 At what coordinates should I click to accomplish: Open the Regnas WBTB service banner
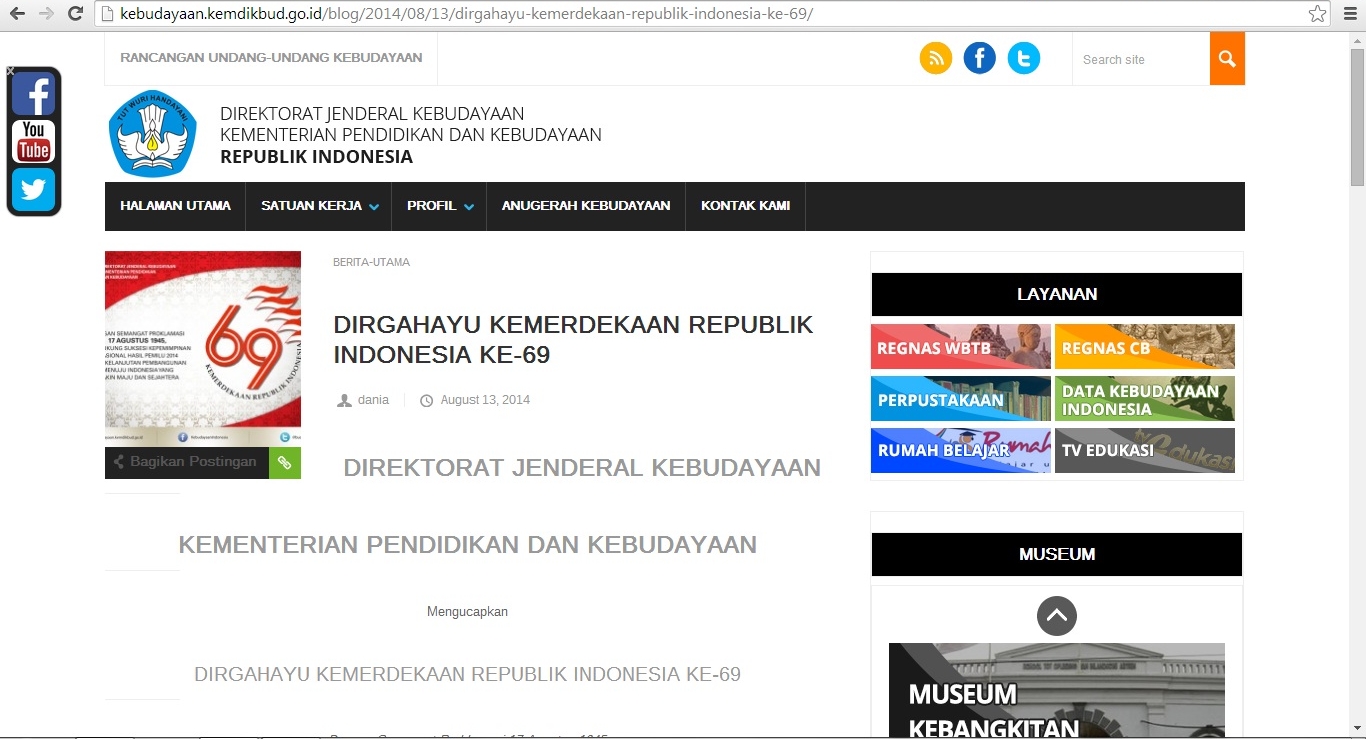click(960, 347)
